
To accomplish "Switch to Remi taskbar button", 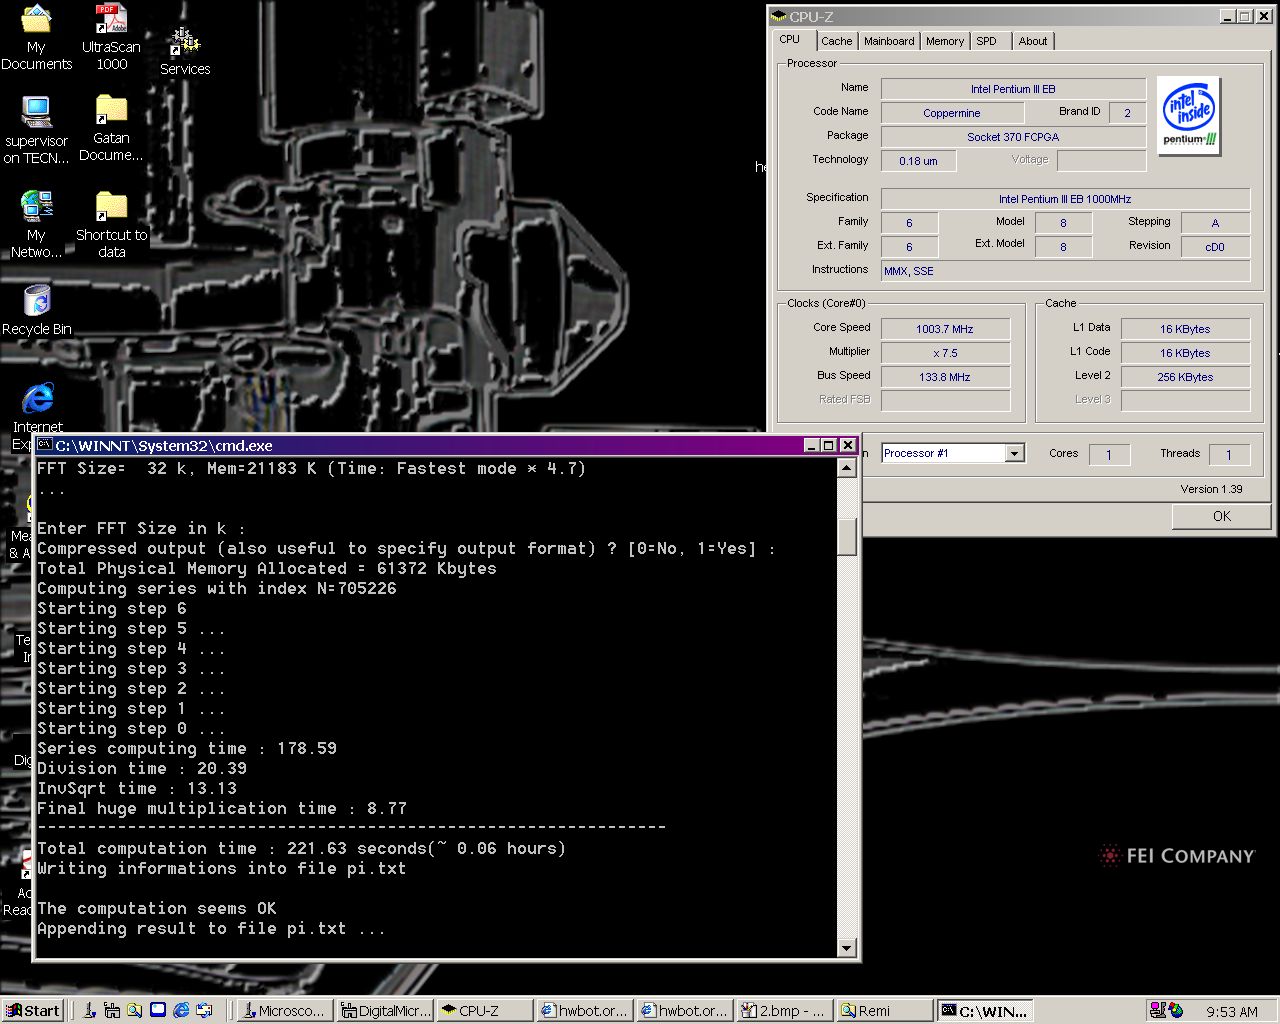I will pyautogui.click(x=885, y=1011).
